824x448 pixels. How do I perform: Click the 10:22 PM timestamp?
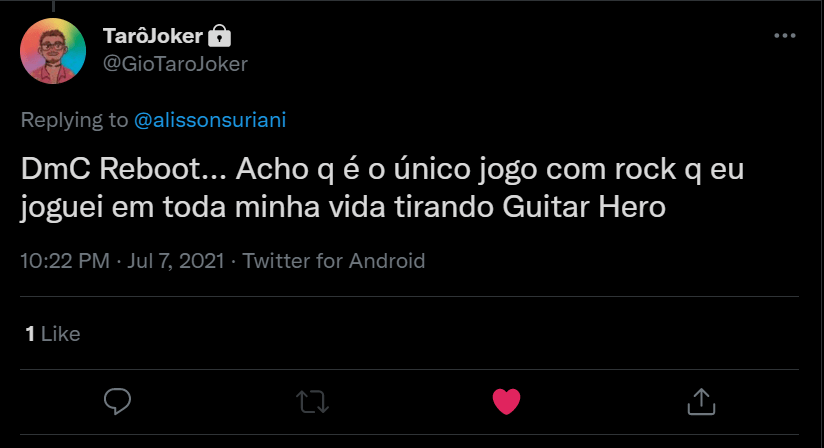(65, 261)
